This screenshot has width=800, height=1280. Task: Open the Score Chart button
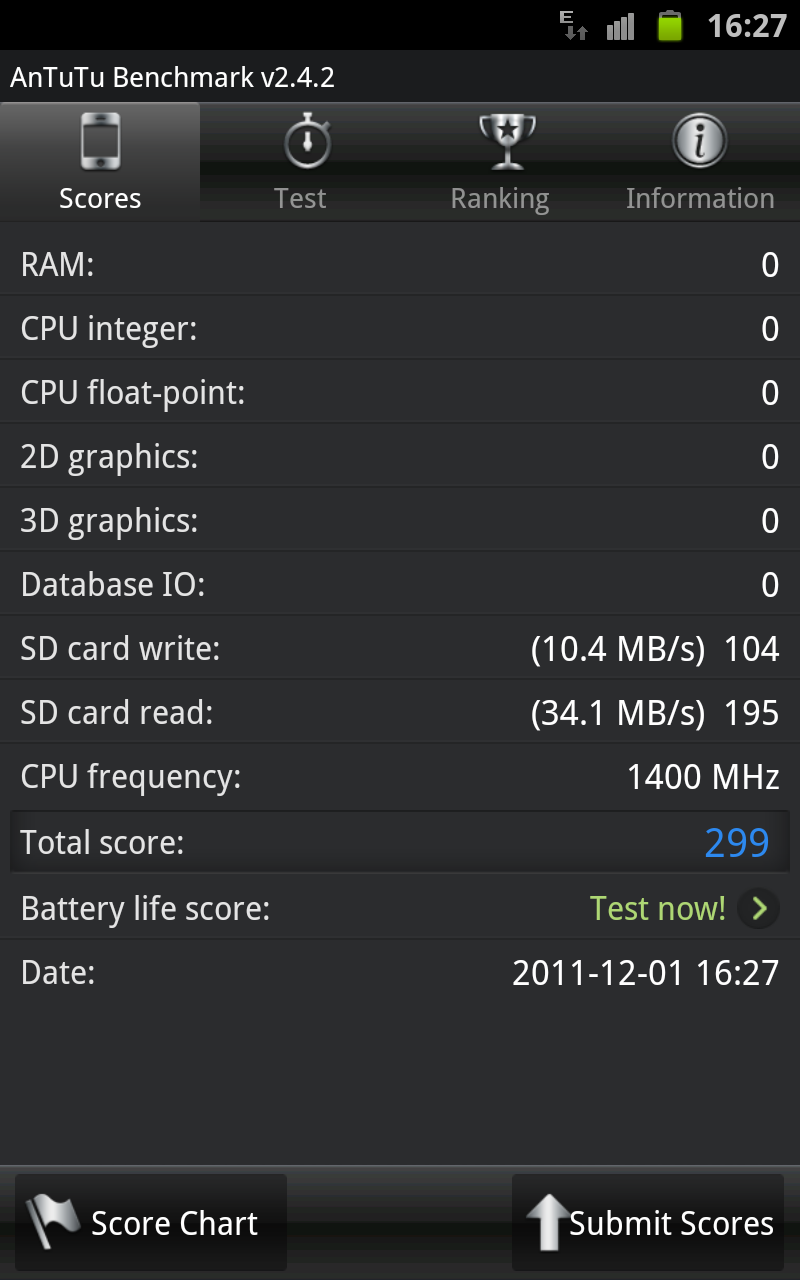coord(151,1222)
